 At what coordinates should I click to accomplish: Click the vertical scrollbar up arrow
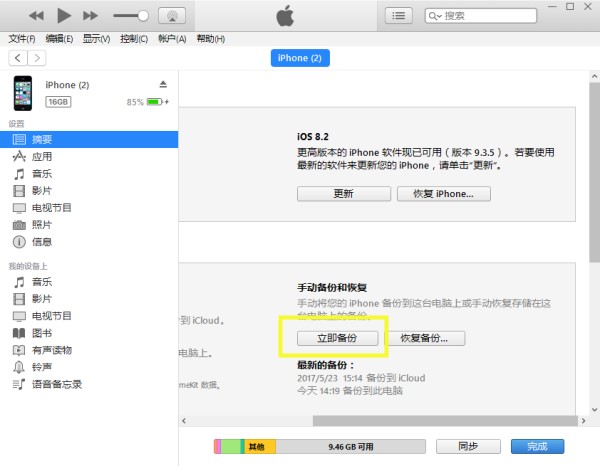point(594,76)
